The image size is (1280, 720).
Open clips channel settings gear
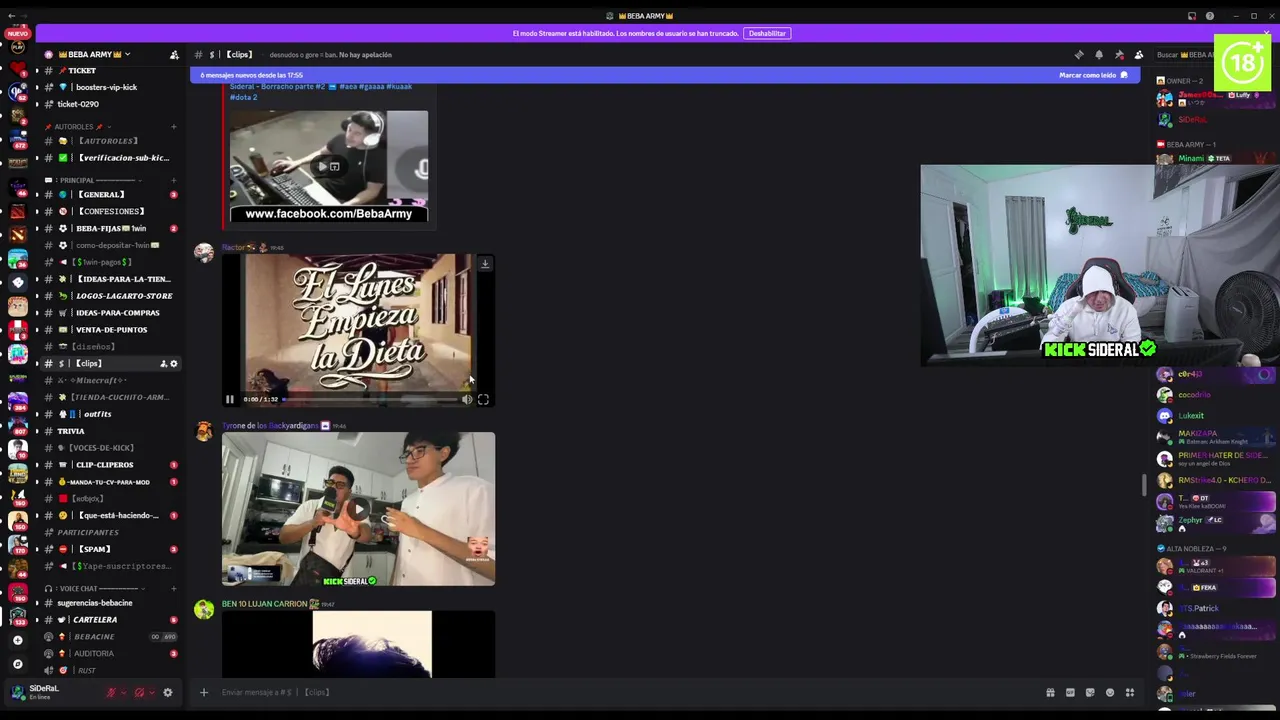click(x=174, y=364)
